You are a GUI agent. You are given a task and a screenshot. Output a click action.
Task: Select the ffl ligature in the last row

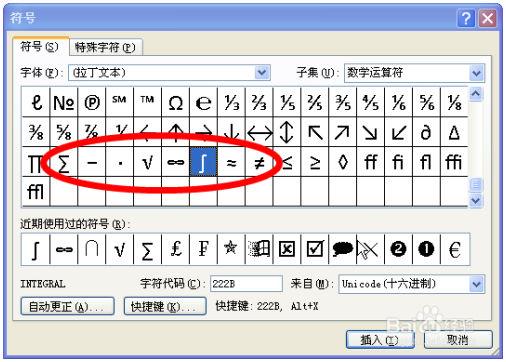[36, 191]
